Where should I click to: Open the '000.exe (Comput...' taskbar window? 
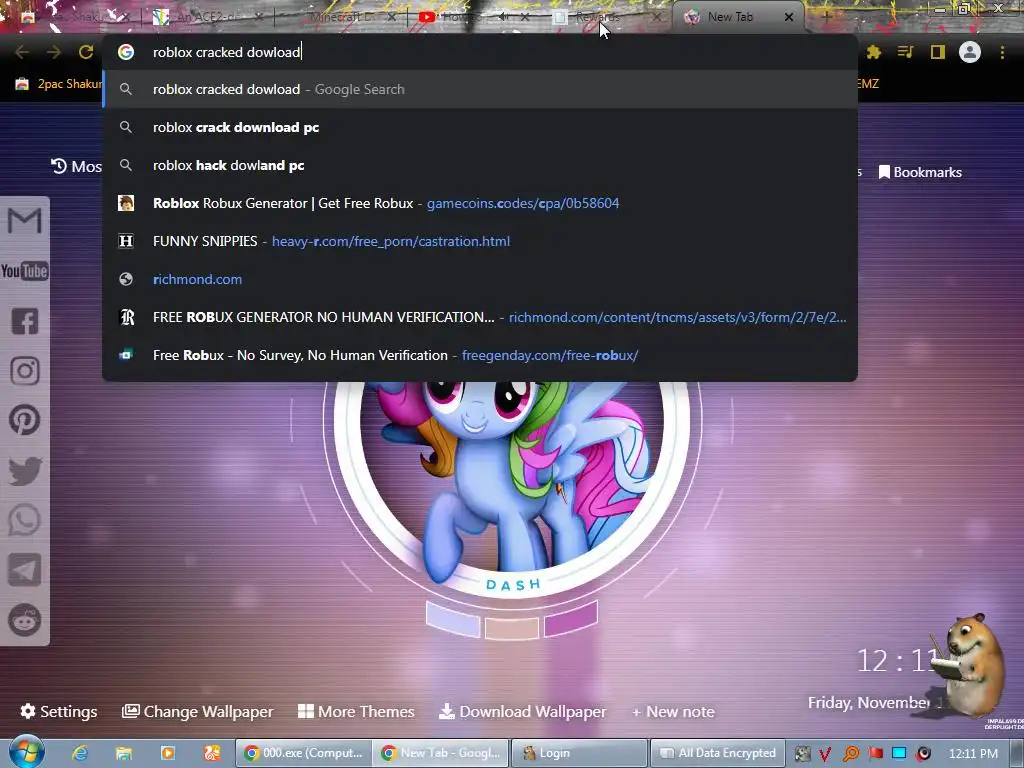(304, 753)
